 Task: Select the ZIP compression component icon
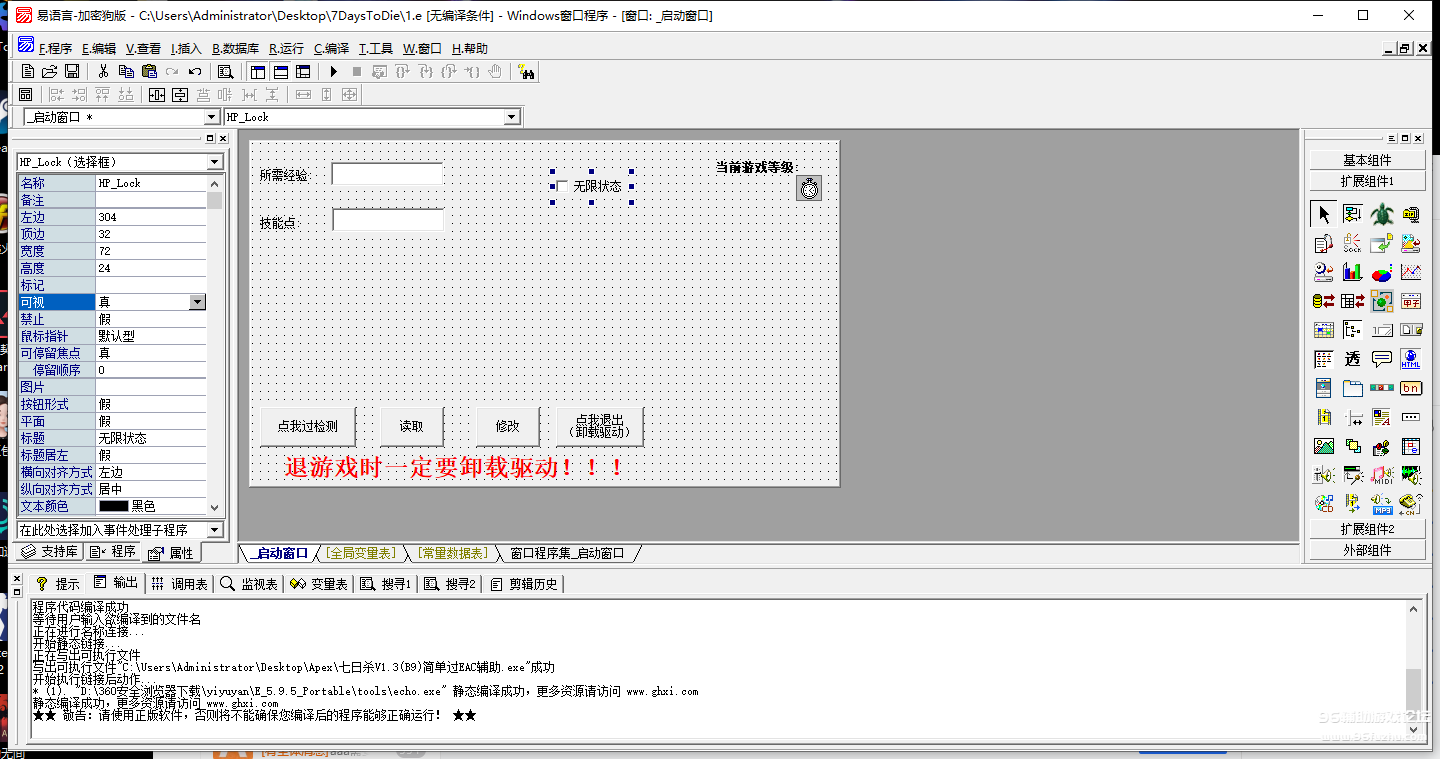click(x=1410, y=213)
